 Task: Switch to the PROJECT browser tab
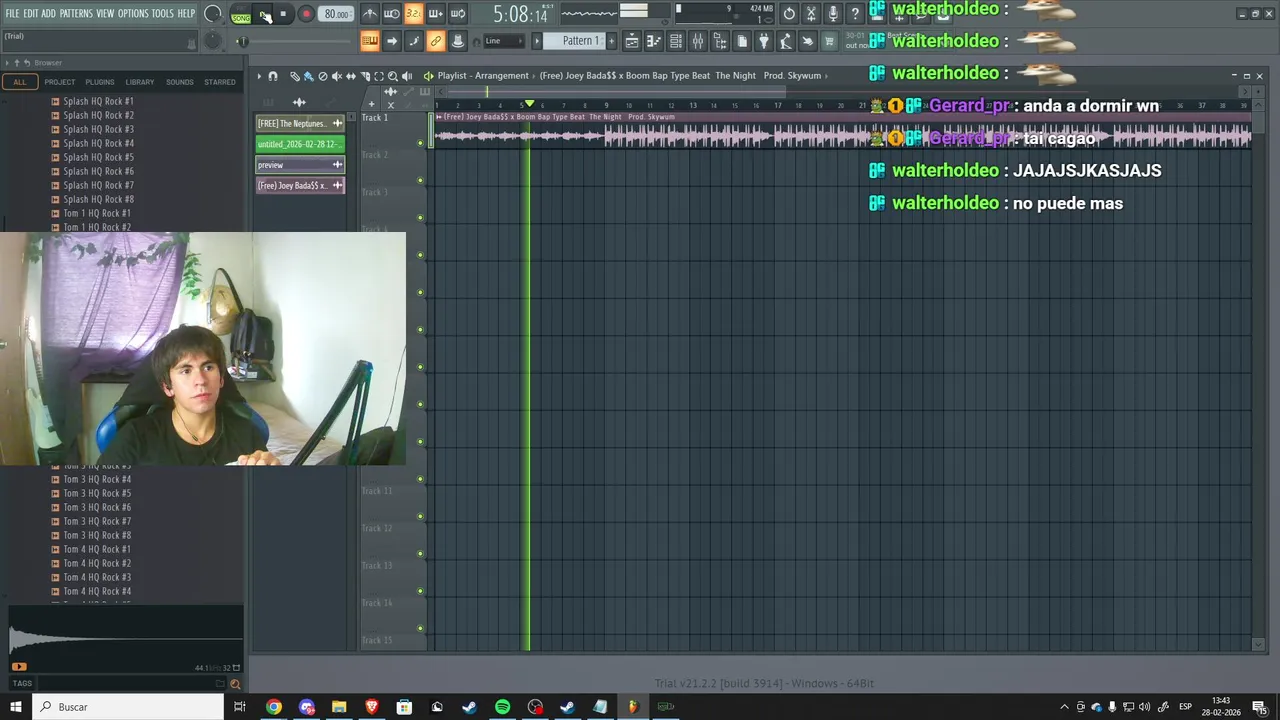coord(59,82)
